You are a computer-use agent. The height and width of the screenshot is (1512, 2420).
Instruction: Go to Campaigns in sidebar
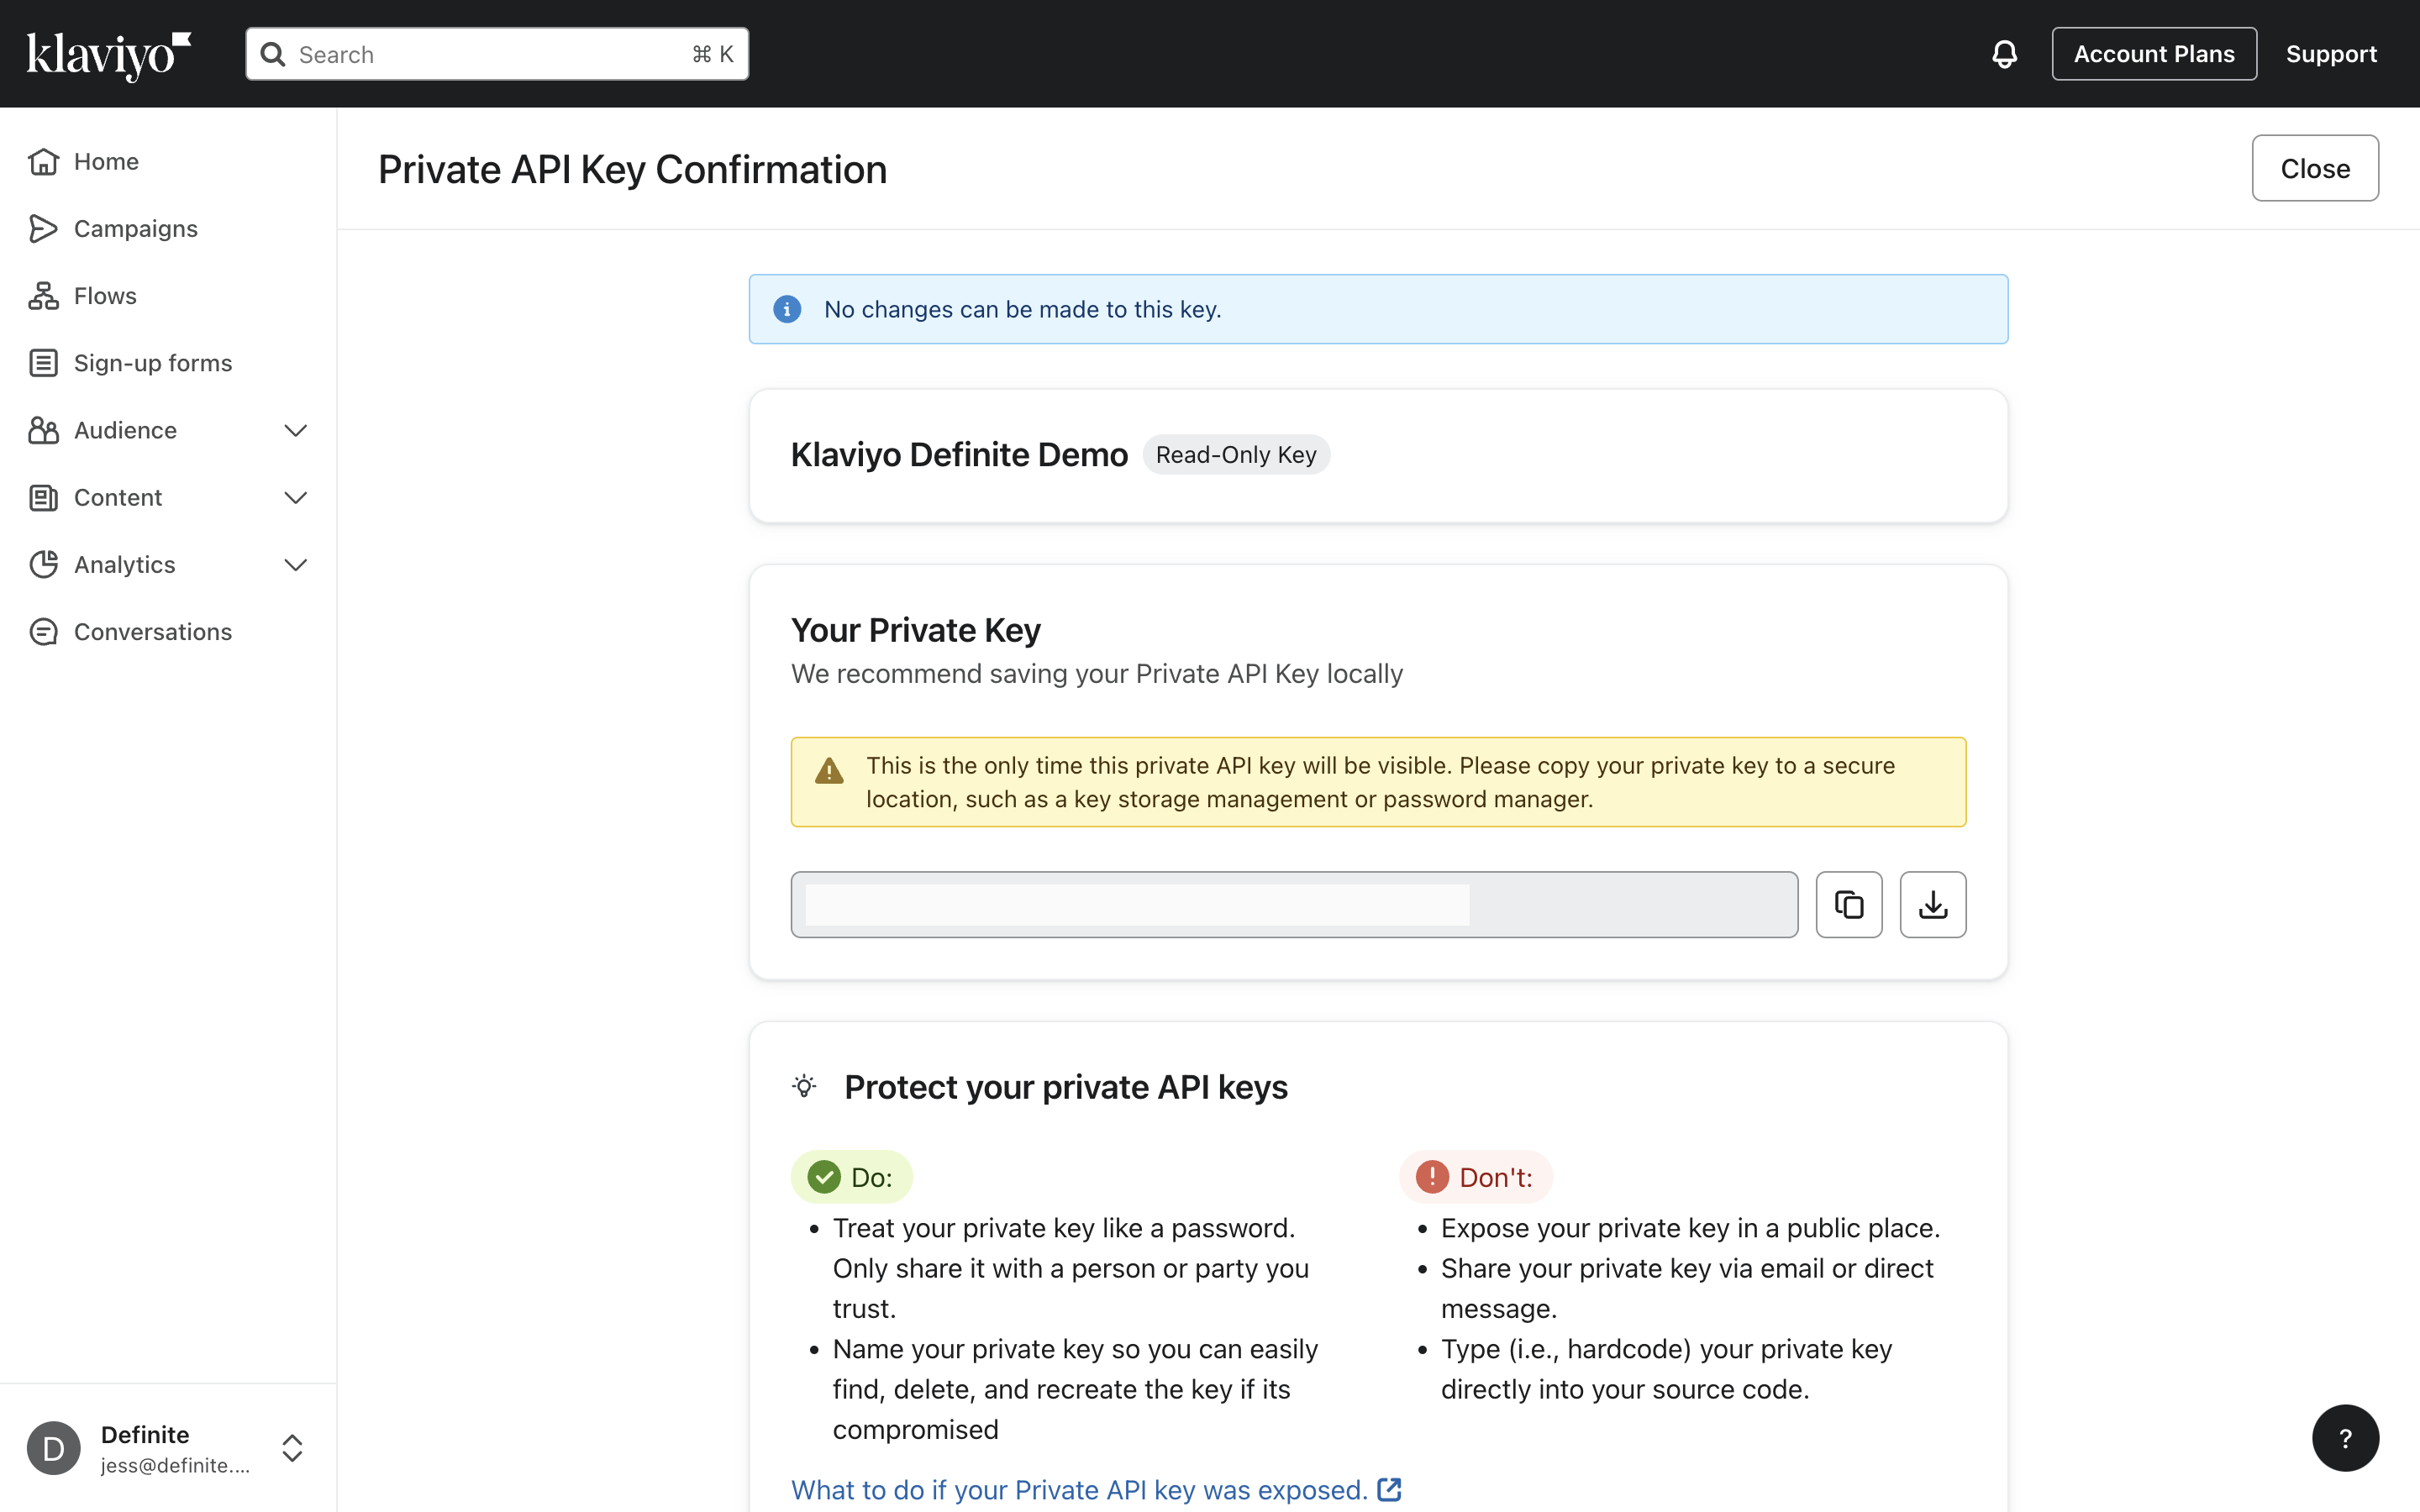coord(136,229)
